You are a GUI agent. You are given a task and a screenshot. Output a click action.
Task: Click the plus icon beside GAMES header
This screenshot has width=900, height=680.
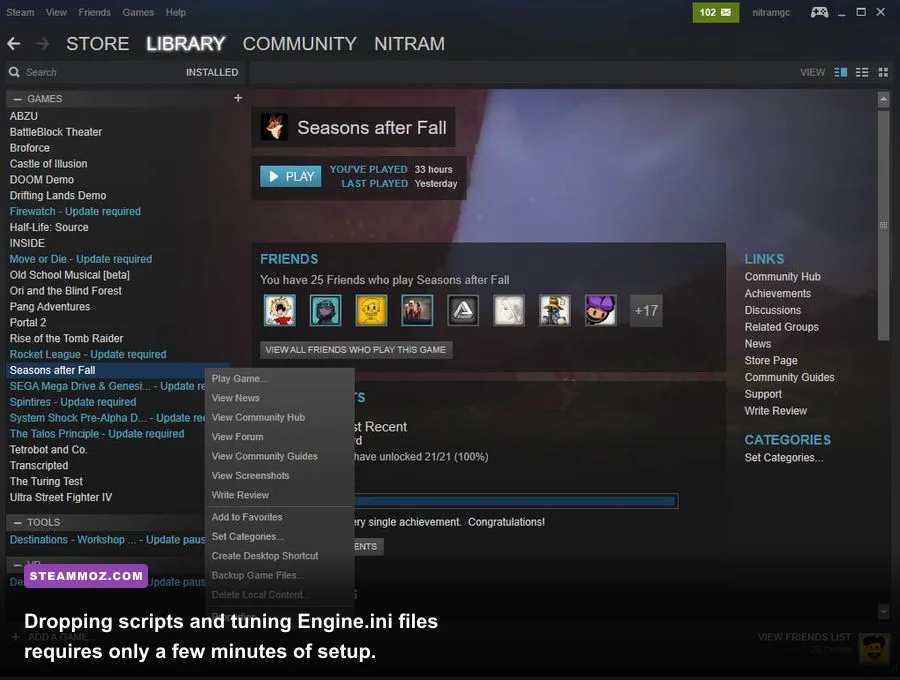[238, 98]
